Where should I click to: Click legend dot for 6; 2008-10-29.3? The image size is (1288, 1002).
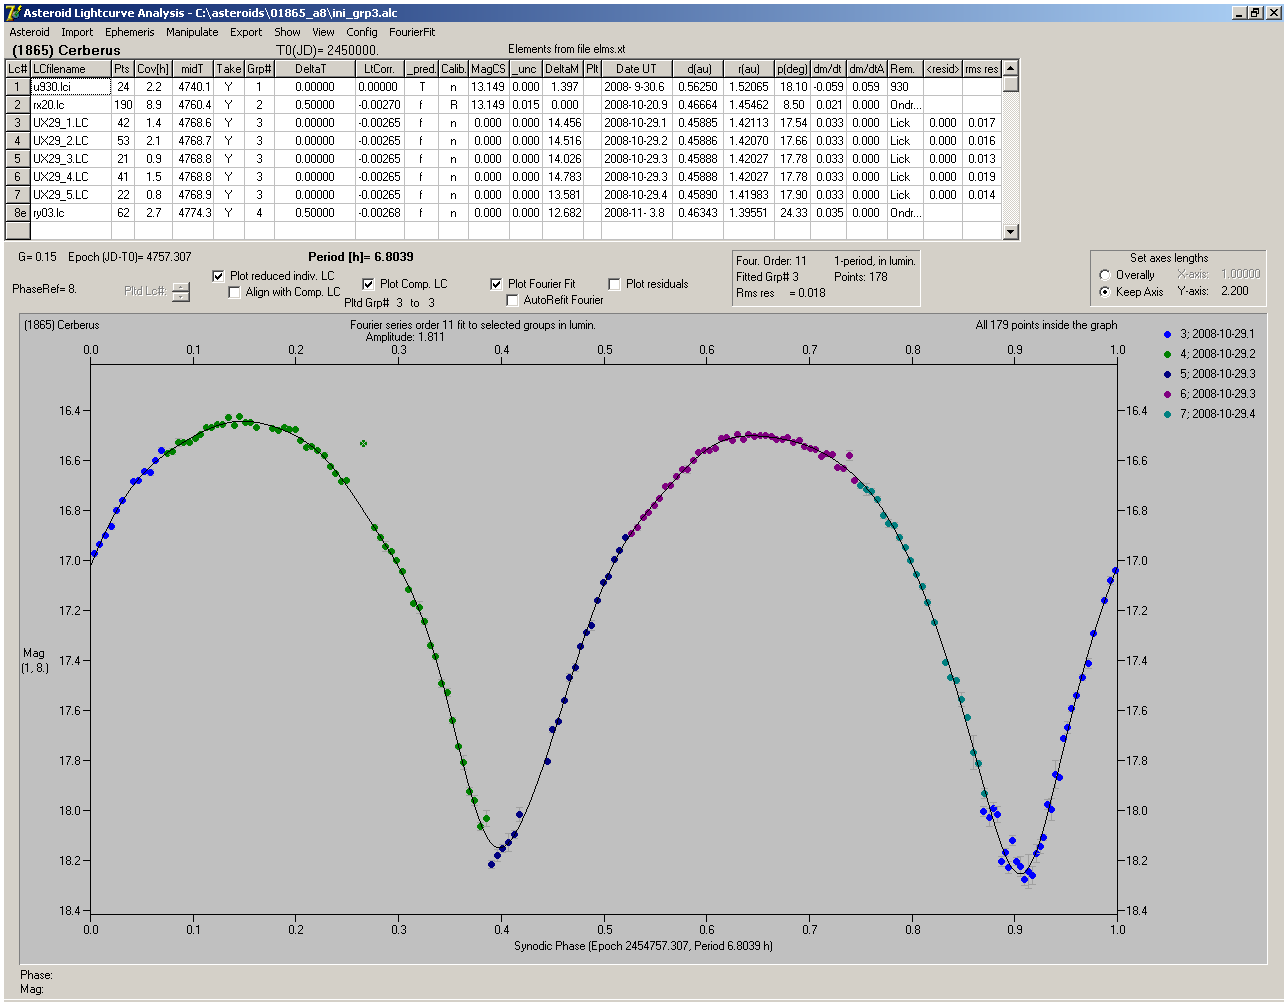coord(1169,394)
